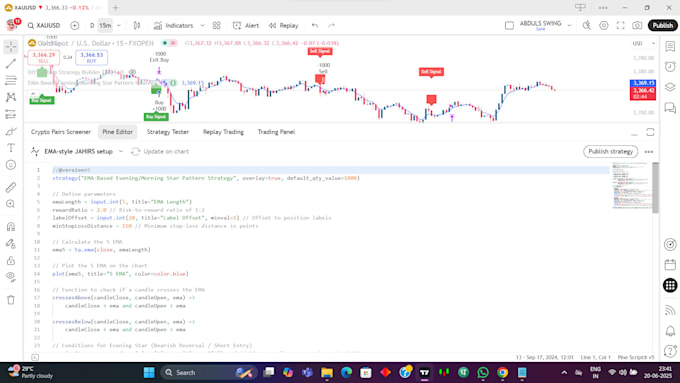Undo last chart action
680x383 pixels.
pos(315,26)
